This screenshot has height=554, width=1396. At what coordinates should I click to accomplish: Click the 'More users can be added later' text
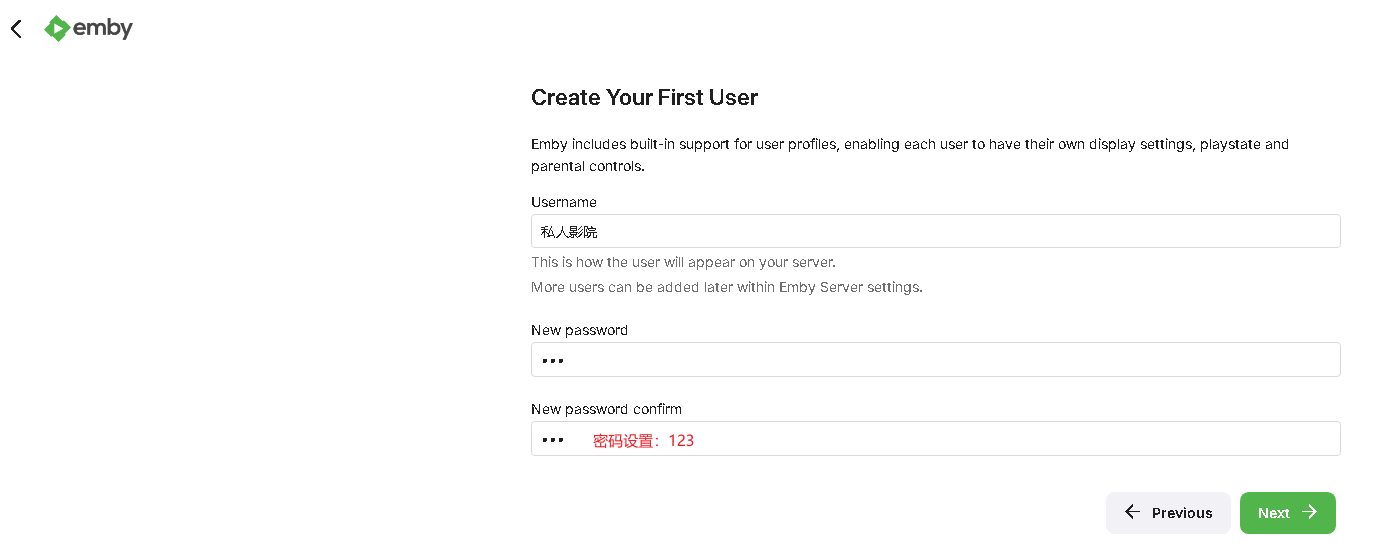(x=726, y=287)
